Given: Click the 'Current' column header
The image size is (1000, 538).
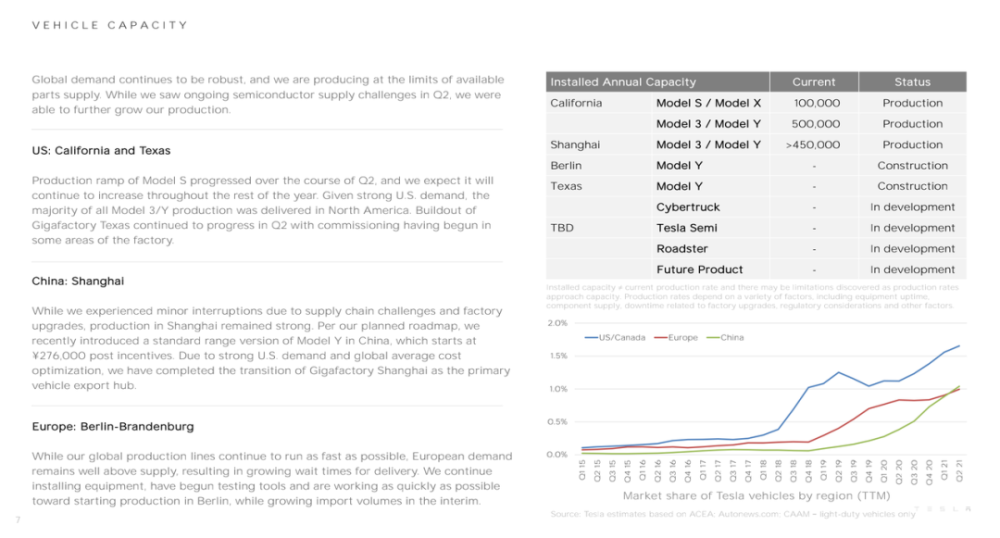Looking at the screenshot, I should pyautogui.click(x=813, y=82).
